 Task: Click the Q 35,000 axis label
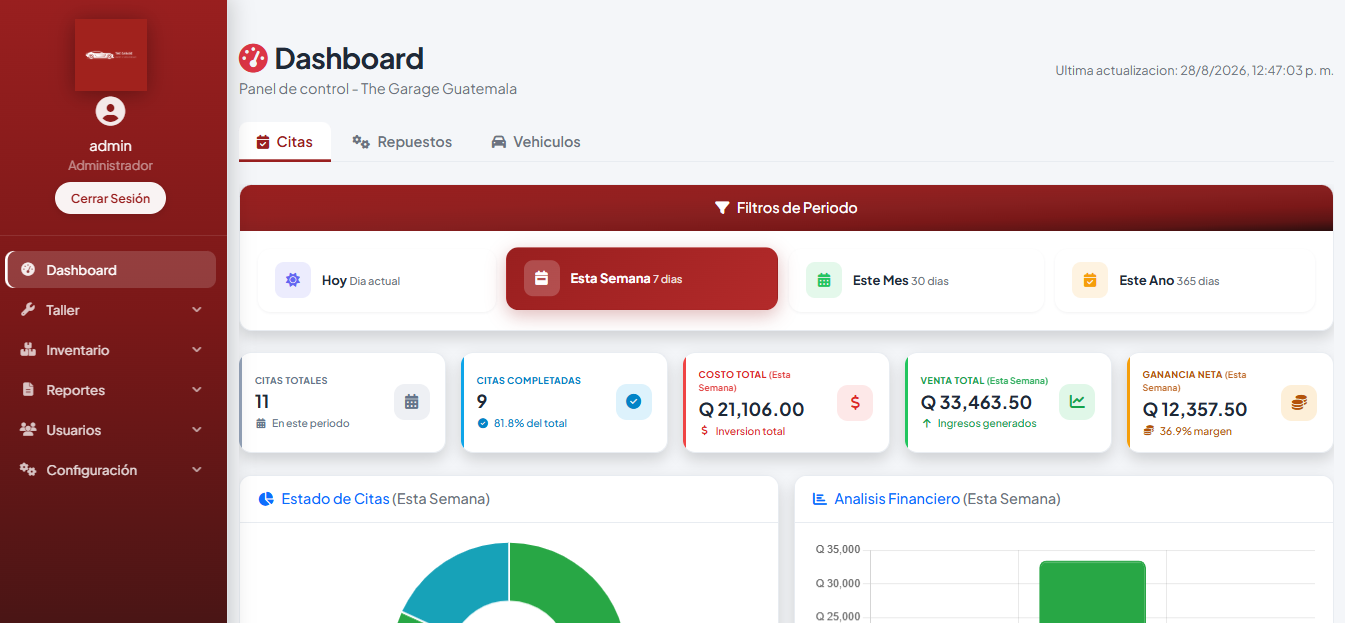pyautogui.click(x=838, y=549)
